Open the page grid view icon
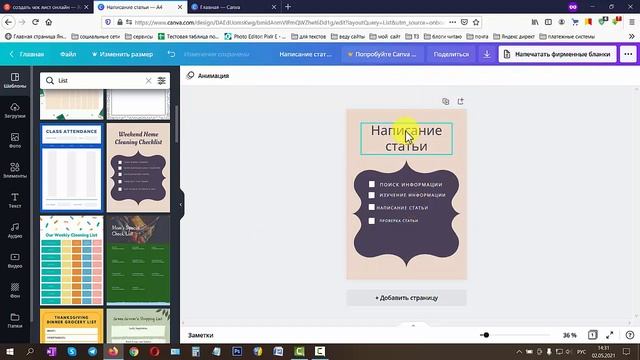This screenshot has width=640, height=360. coord(593,335)
